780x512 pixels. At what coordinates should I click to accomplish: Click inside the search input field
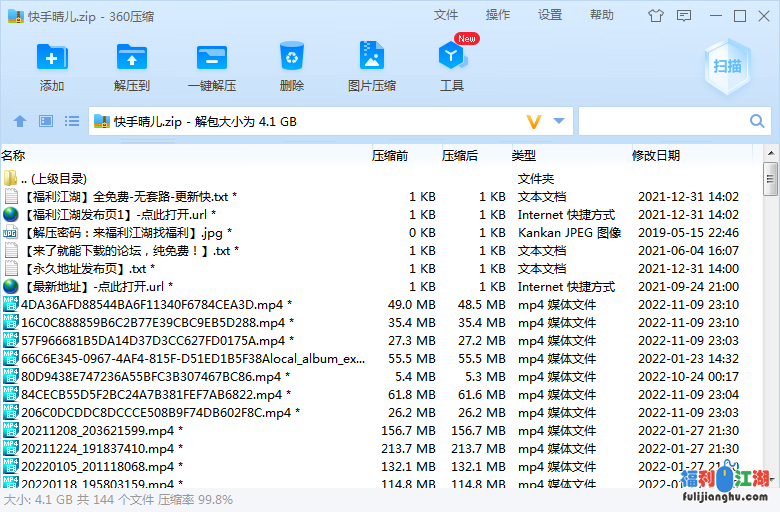(662, 122)
